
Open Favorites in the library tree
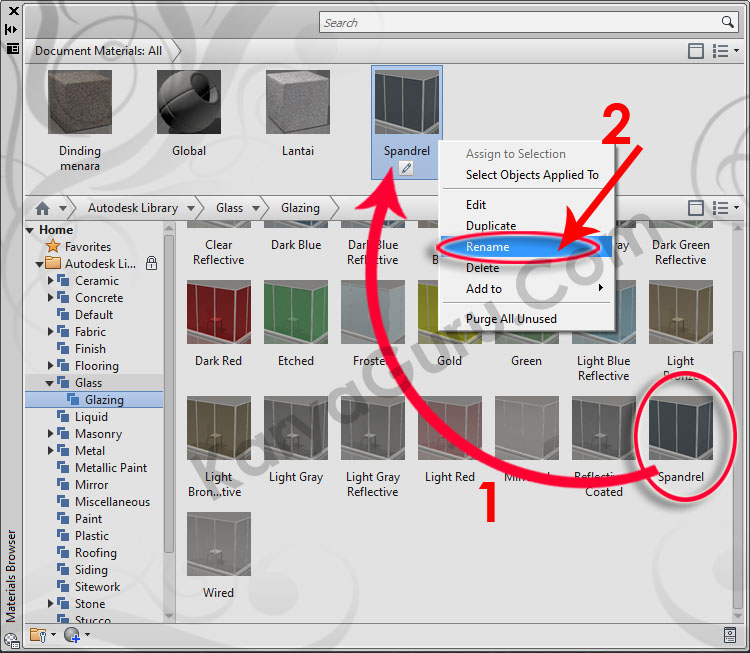click(x=87, y=247)
